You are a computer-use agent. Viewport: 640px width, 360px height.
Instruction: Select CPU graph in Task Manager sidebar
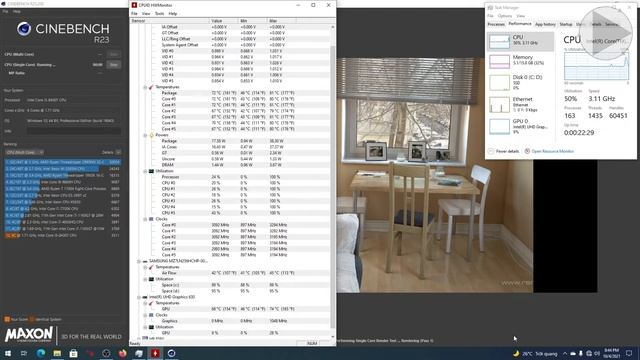pyautogui.click(x=520, y=41)
